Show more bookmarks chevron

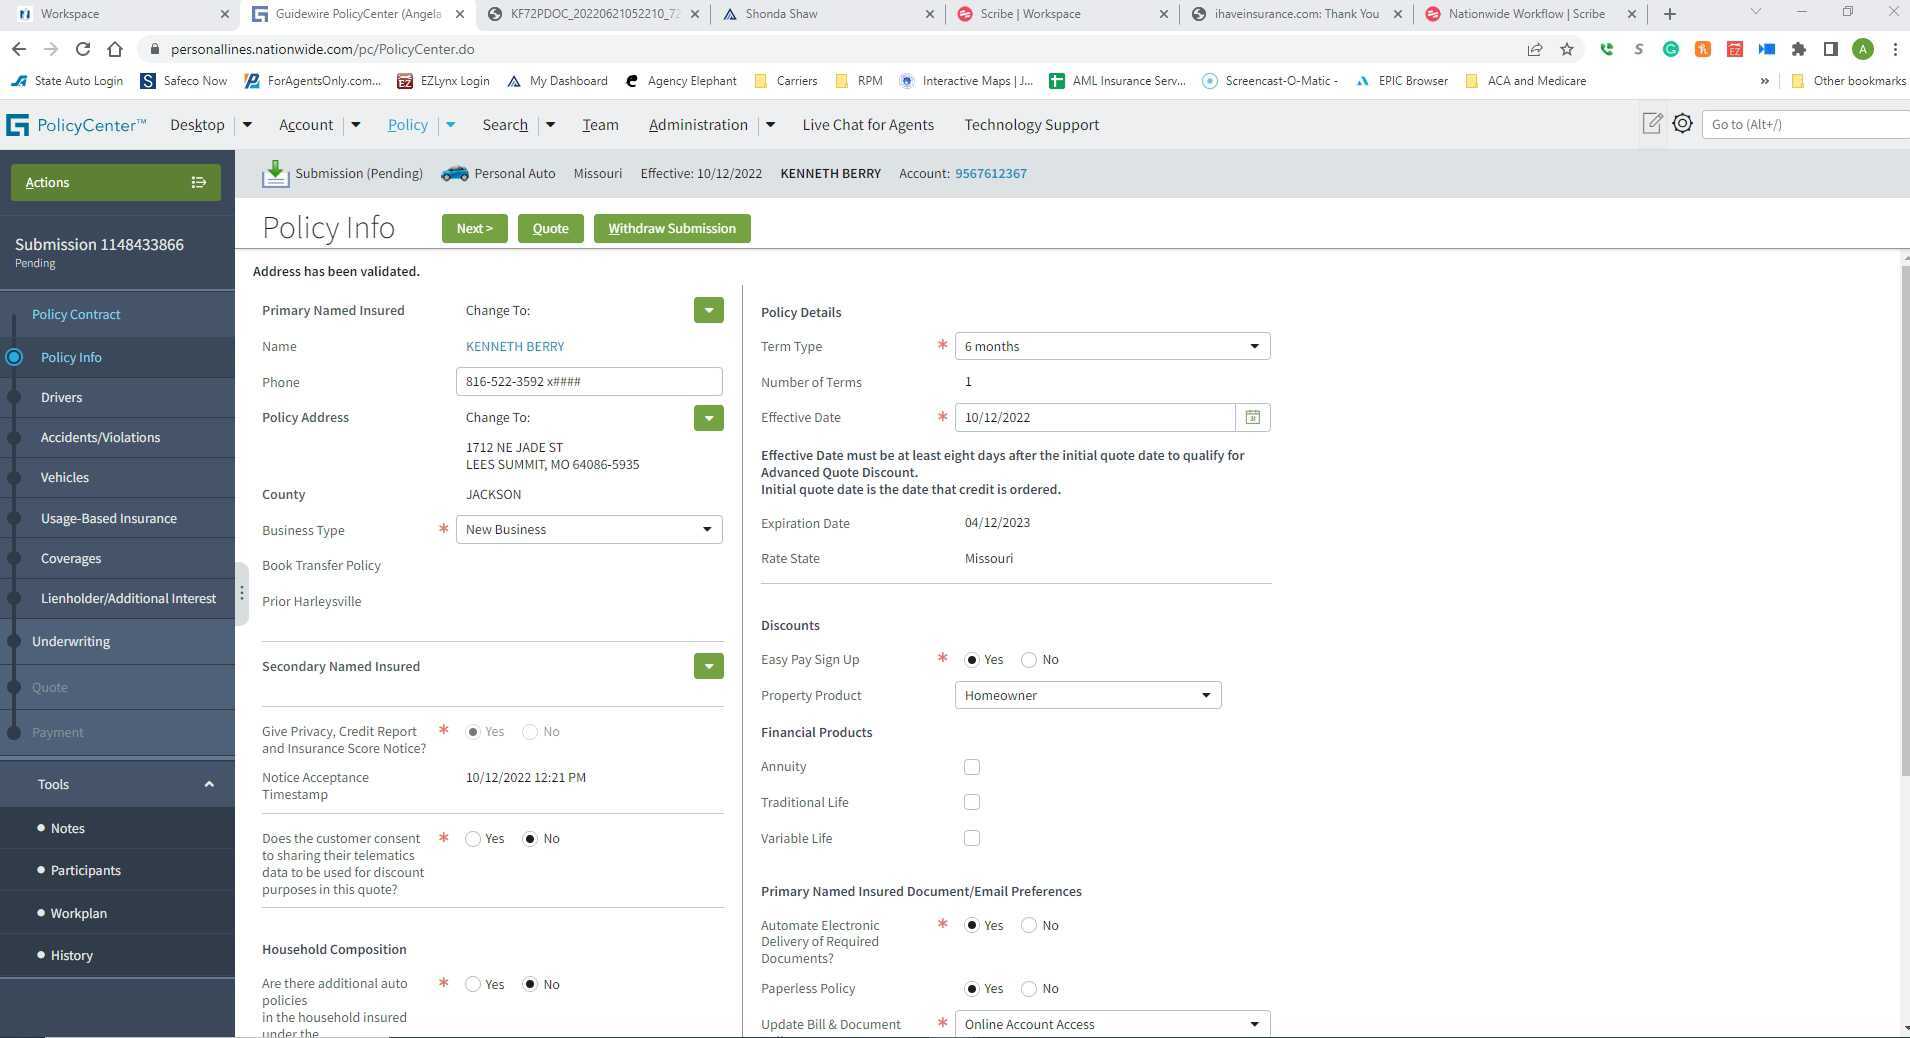1764,81
